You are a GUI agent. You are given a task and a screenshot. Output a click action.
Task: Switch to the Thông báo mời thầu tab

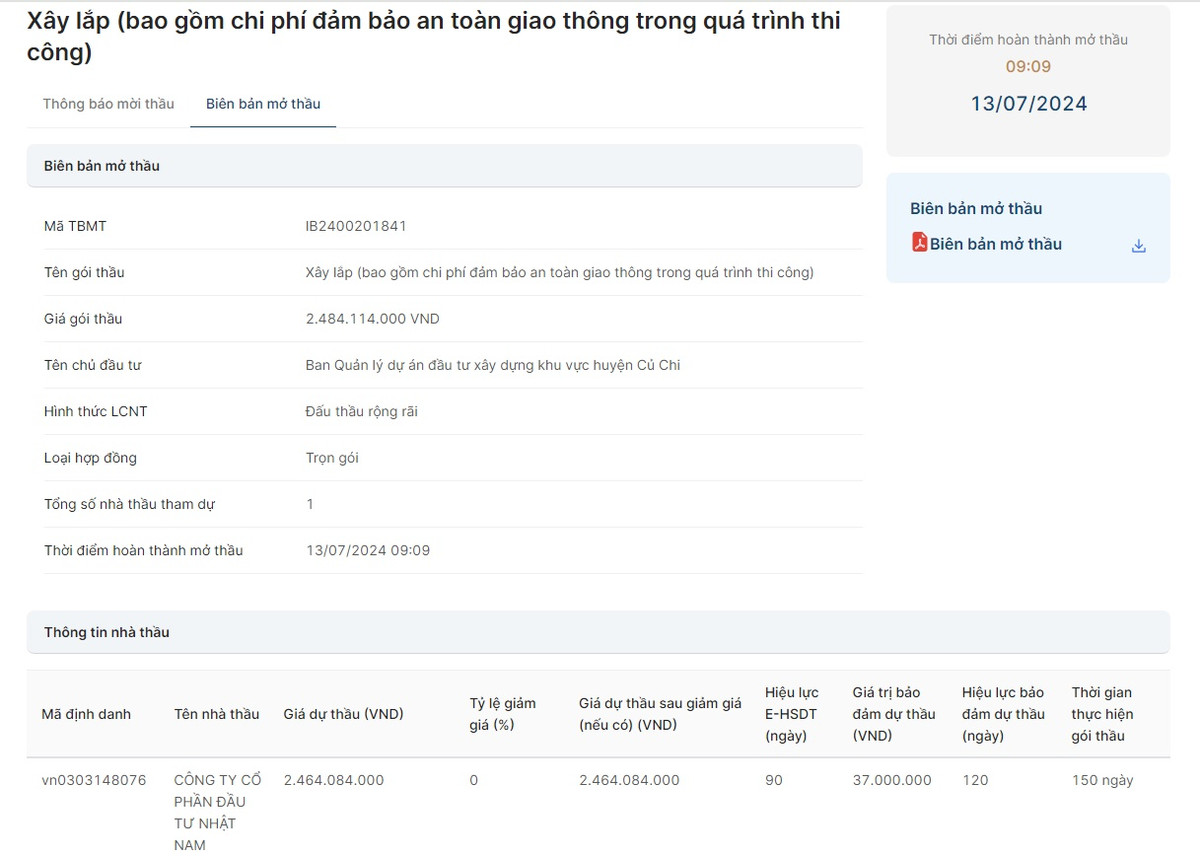point(108,104)
